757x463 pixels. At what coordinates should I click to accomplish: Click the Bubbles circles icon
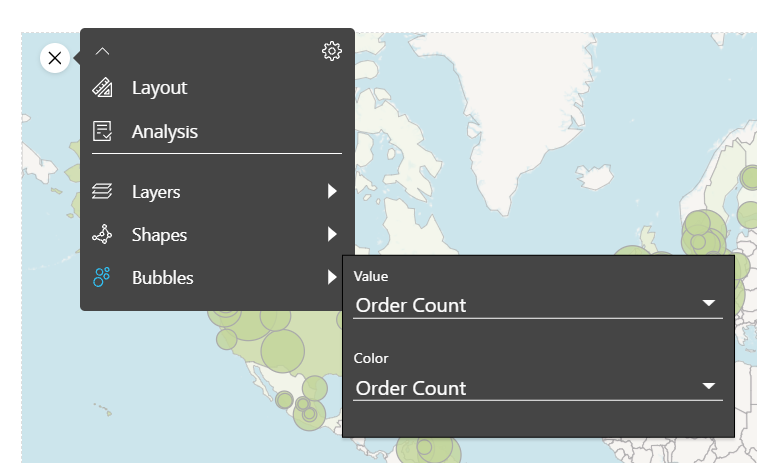pos(101,277)
